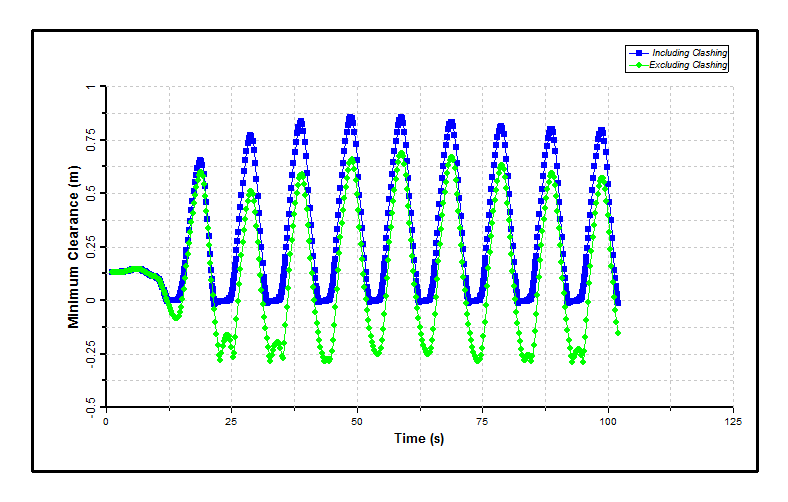788x502 pixels.
Task: Click the x-axis tick label 75
Action: pos(482,422)
